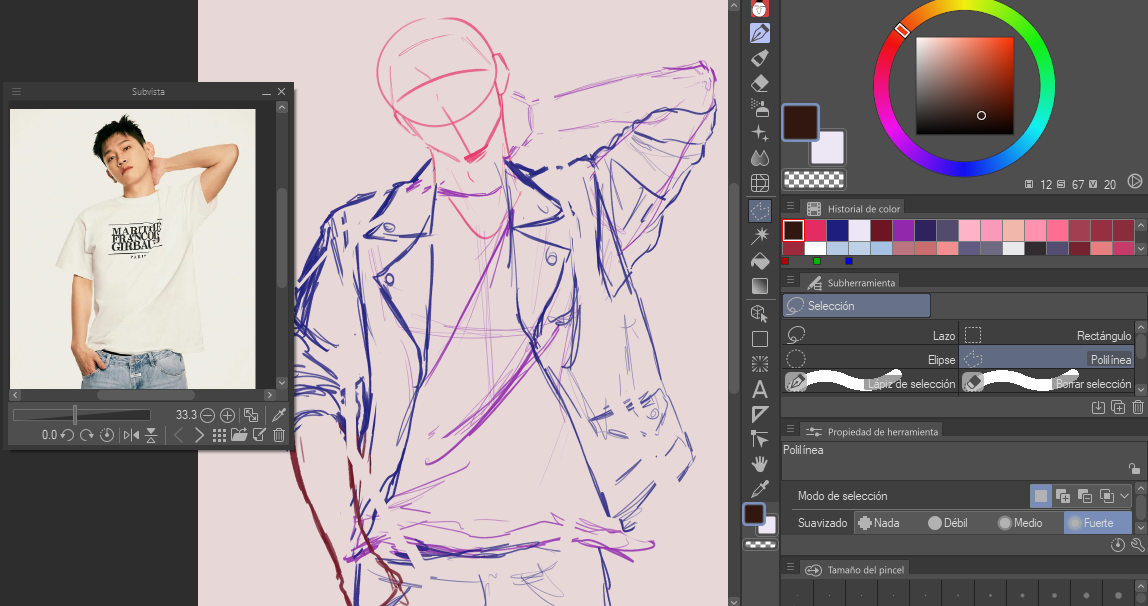Open Historial de color panel menu
The height and width of the screenshot is (606, 1148).
pos(790,207)
